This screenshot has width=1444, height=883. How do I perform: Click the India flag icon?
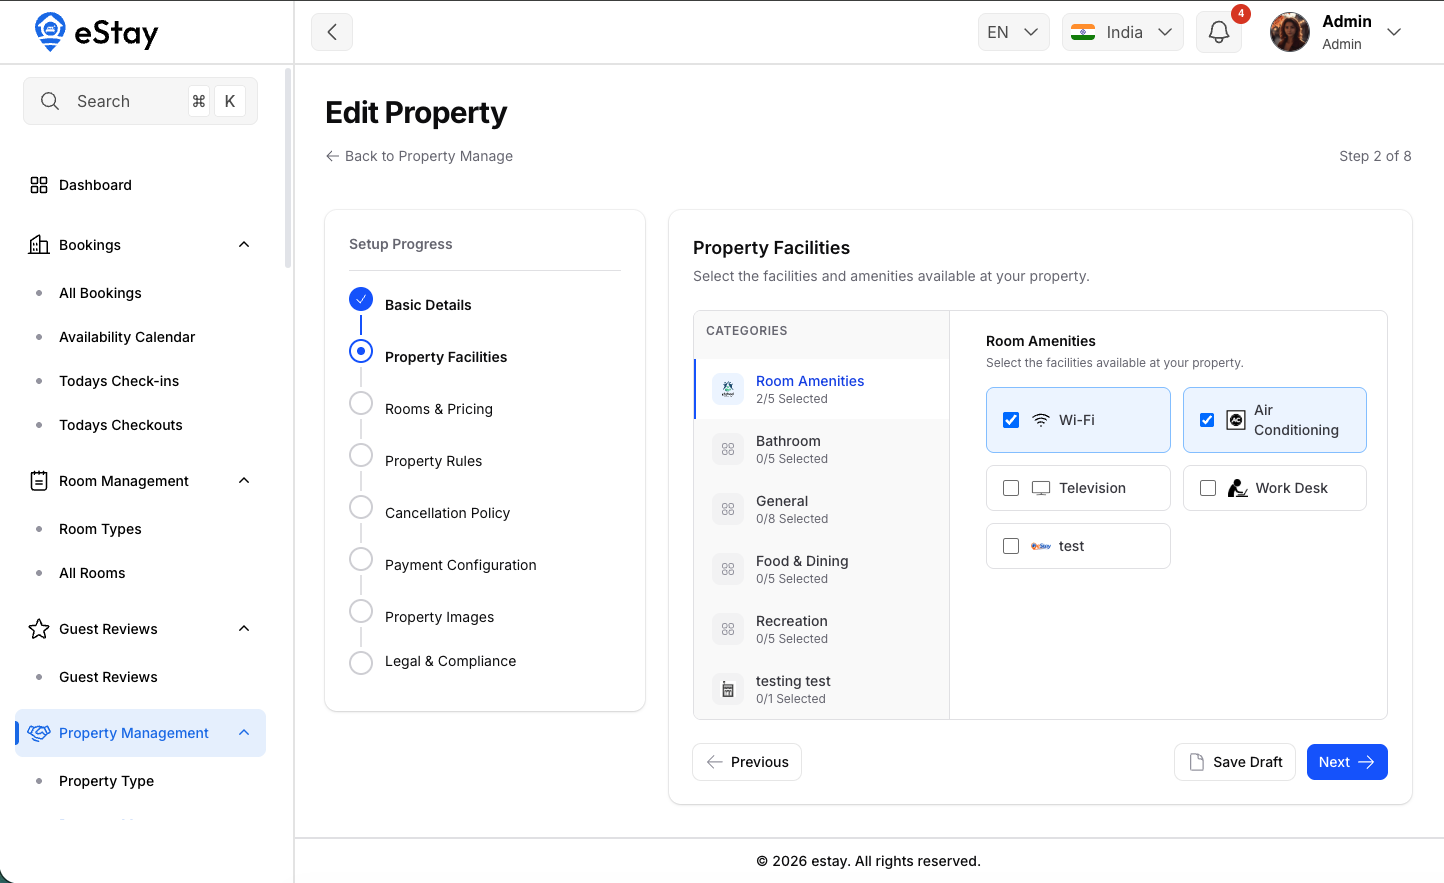[x=1083, y=32]
